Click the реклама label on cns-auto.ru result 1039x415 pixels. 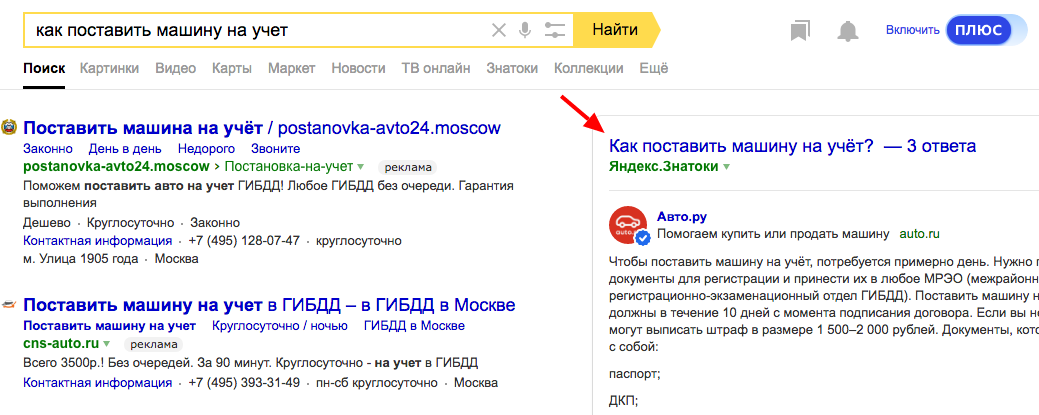[153, 344]
